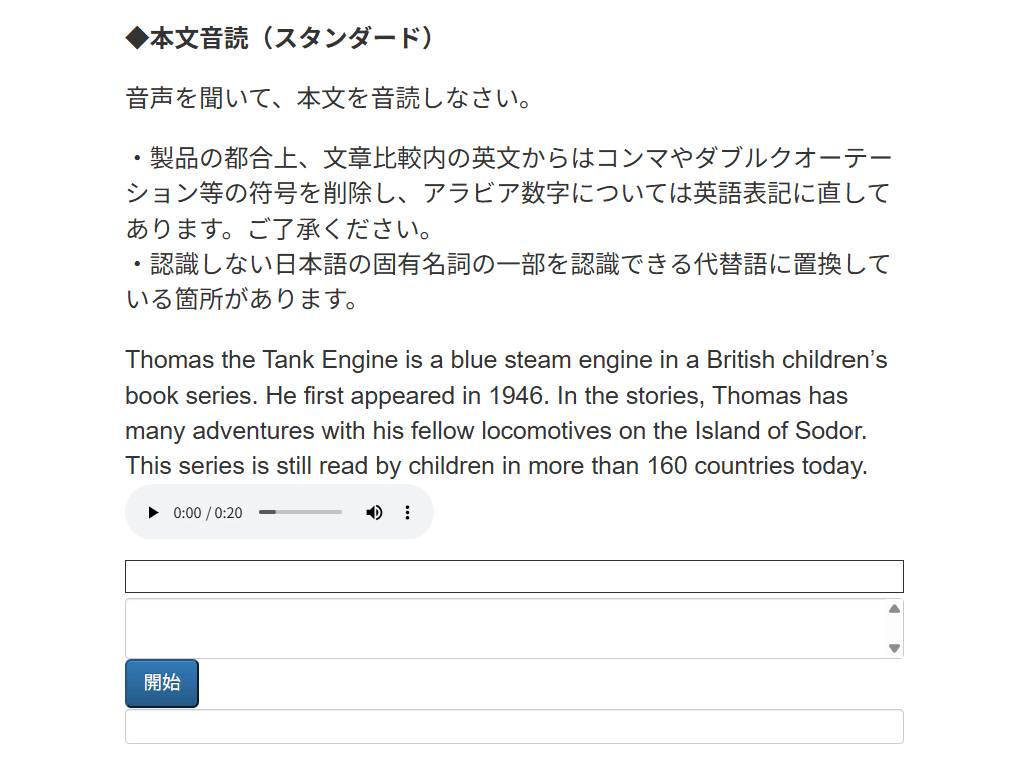Focus the black-bordered text field under the player
Screen dimensions: 1024x768
tap(514, 577)
